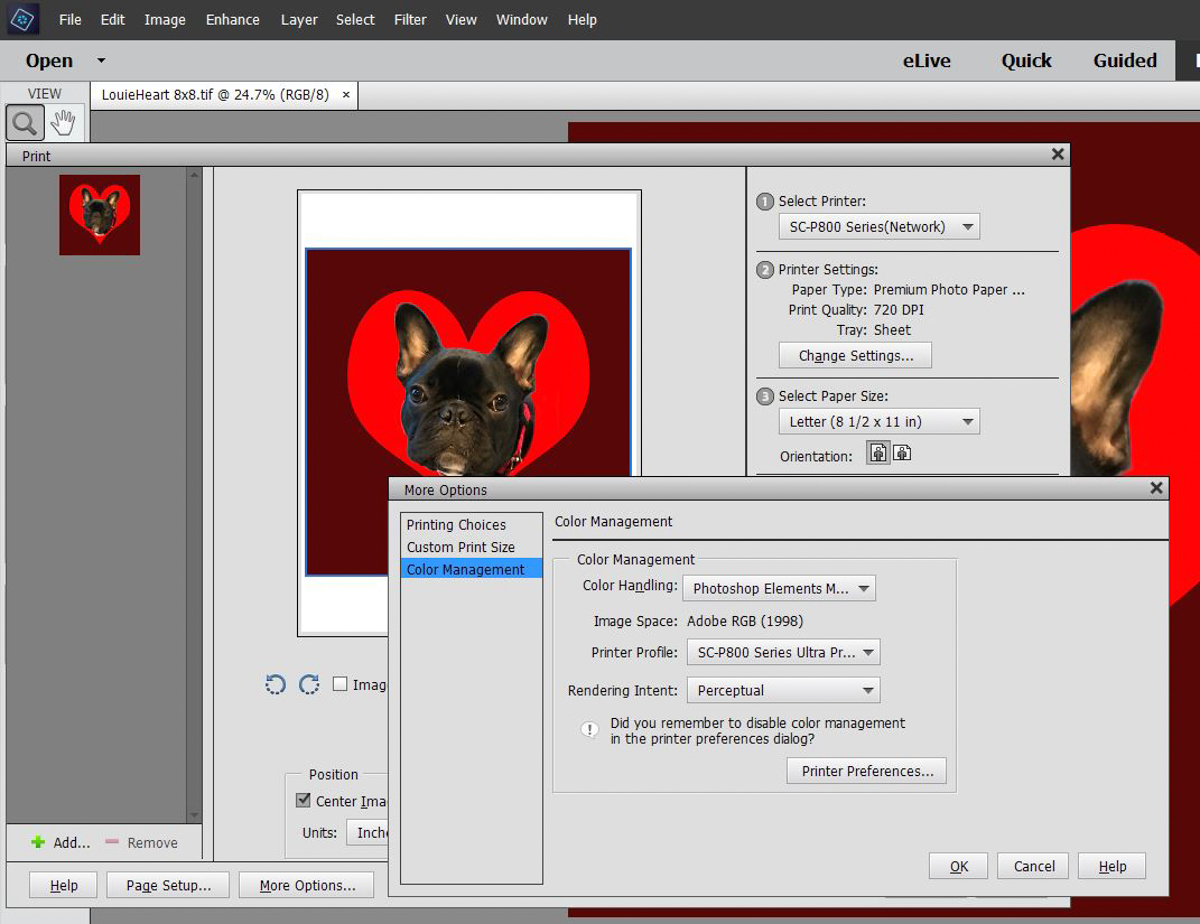Image resolution: width=1200 pixels, height=924 pixels.
Task: Toggle the Center Image checkbox
Action: (x=304, y=800)
